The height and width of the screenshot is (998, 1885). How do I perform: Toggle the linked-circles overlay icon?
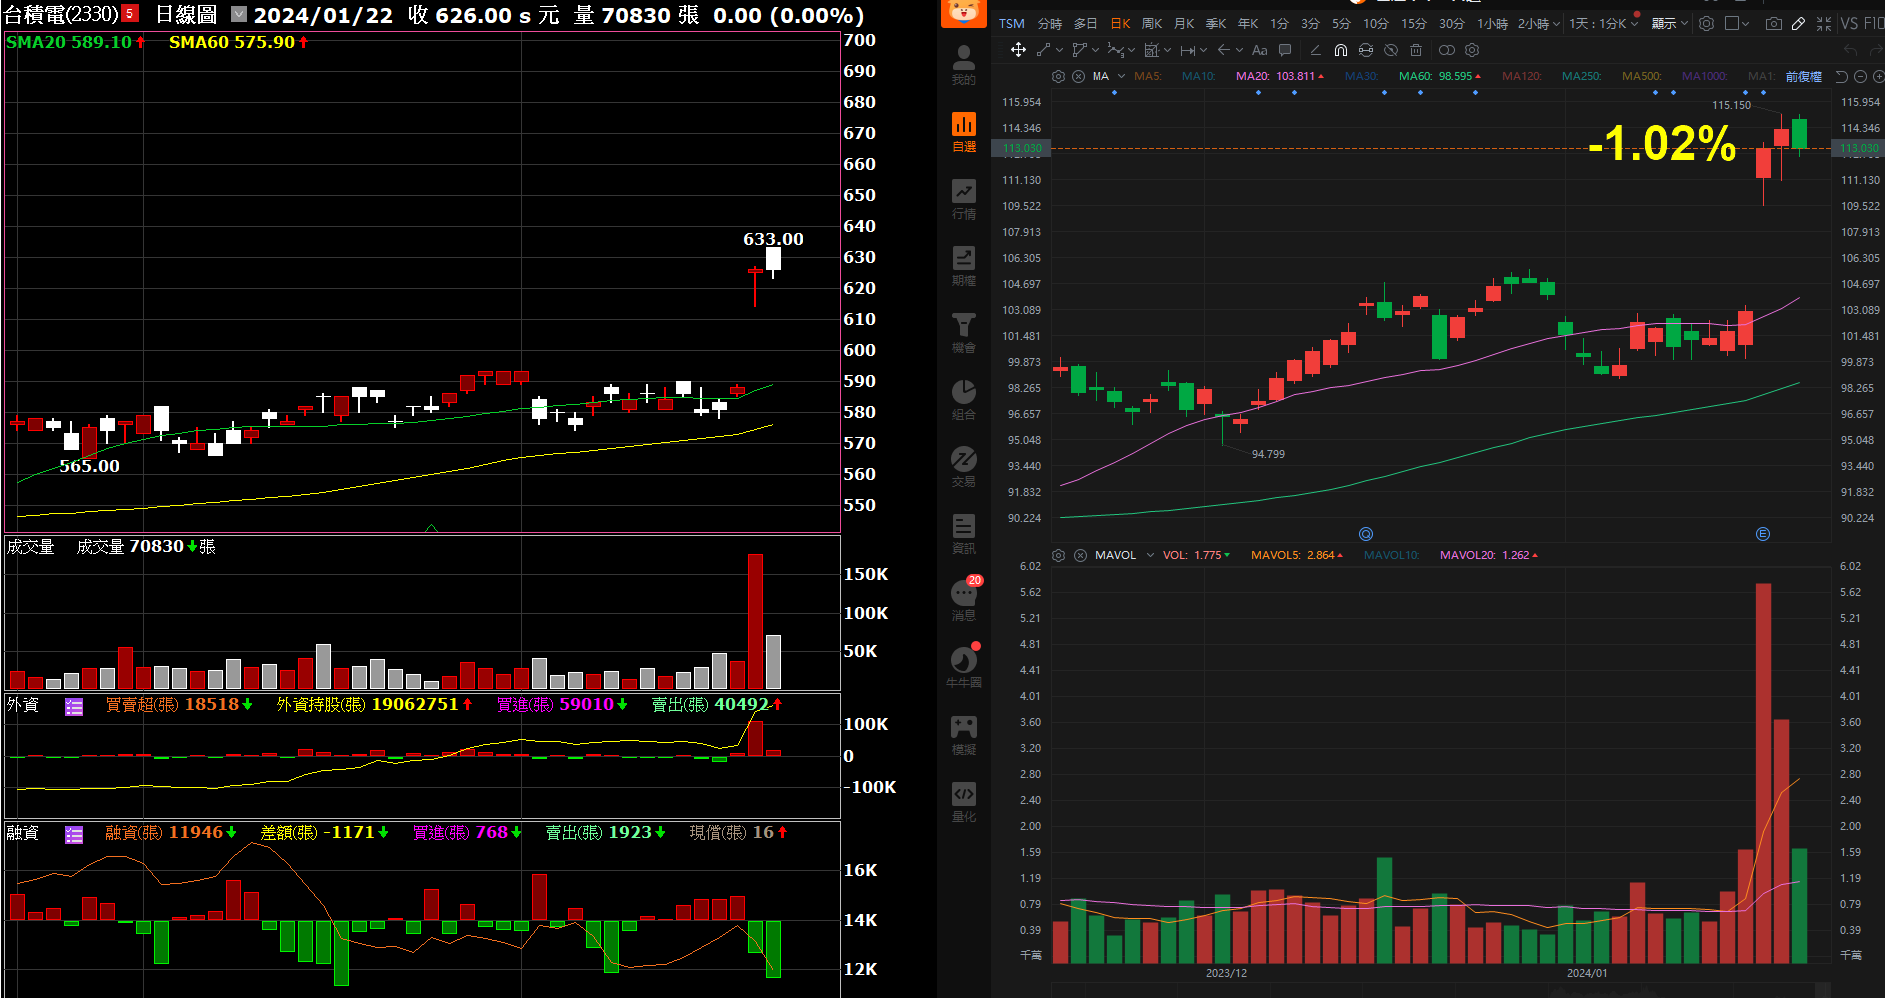[x=1447, y=50]
